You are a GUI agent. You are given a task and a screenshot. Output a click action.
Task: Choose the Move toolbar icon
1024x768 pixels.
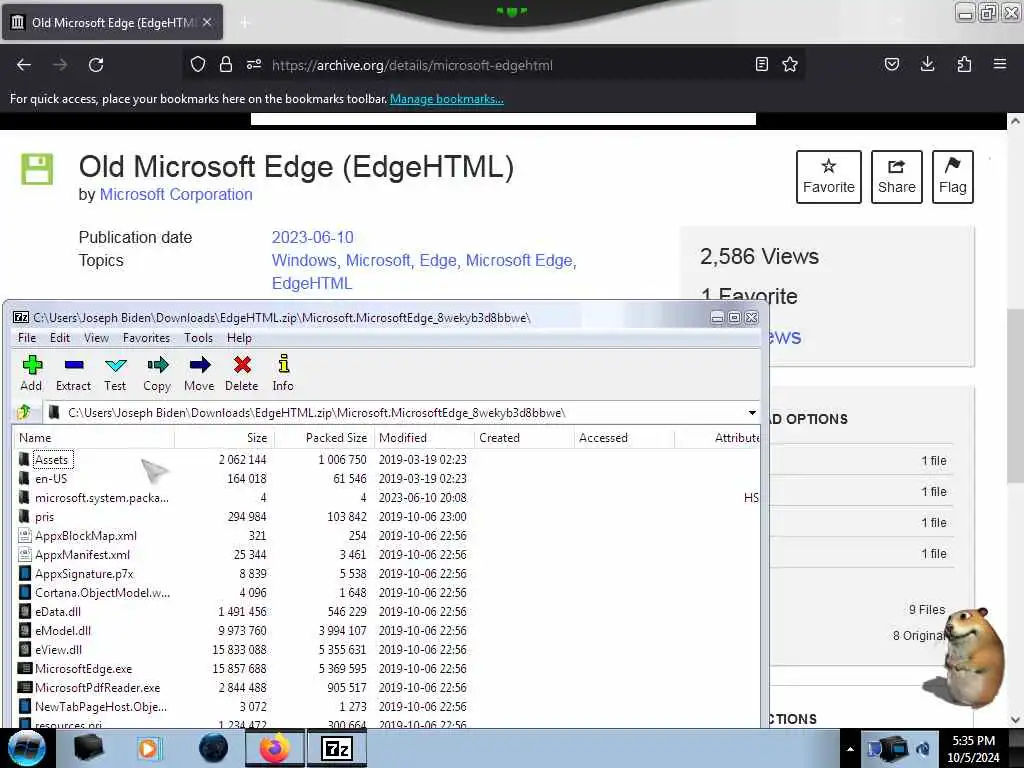pyautogui.click(x=199, y=373)
